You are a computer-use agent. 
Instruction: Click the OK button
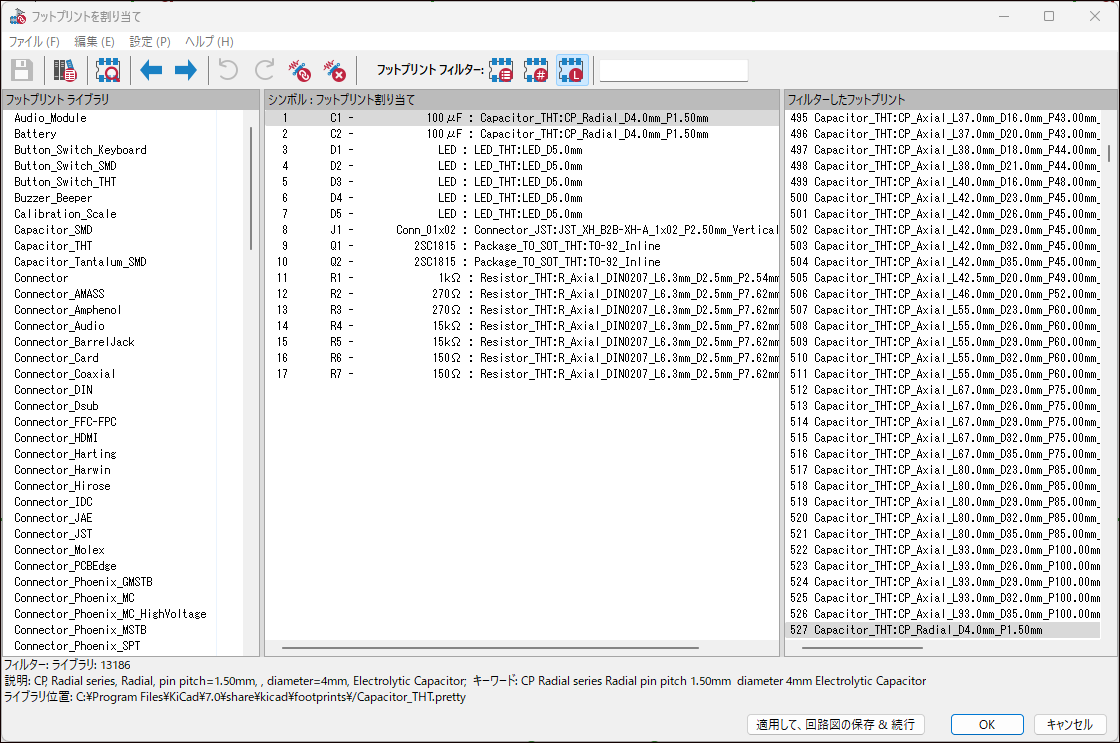(x=986, y=724)
